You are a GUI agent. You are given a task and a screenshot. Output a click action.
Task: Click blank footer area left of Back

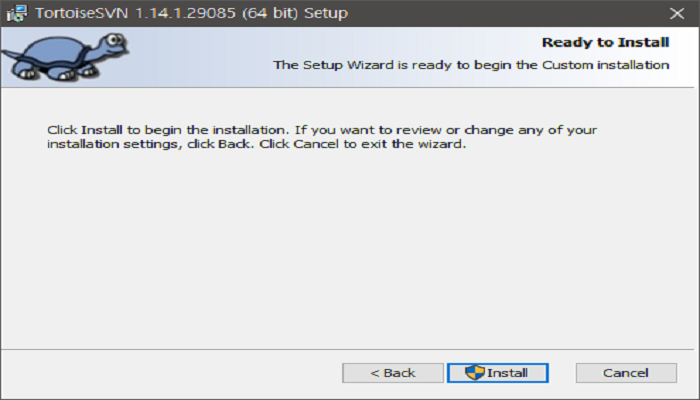pos(170,373)
